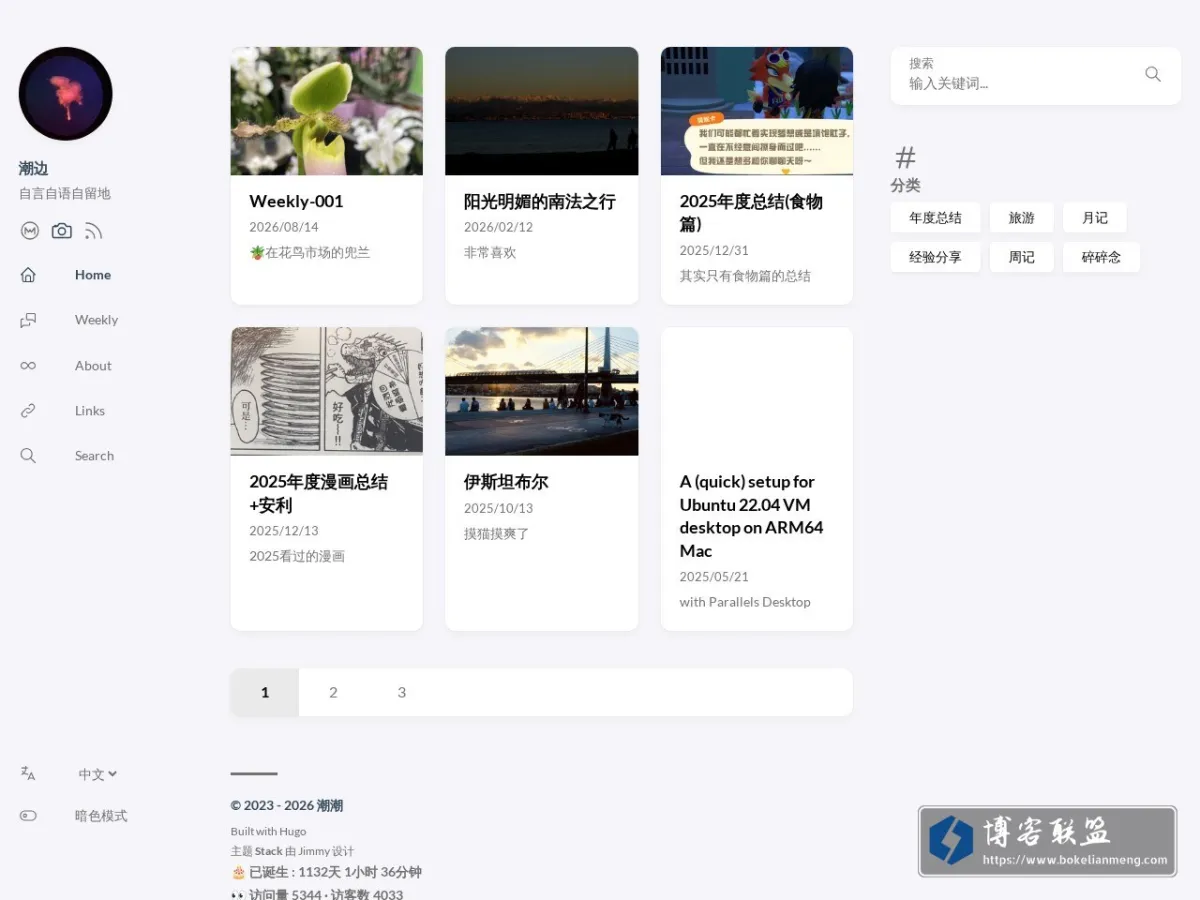Go to pagination page 3
The width and height of the screenshot is (1200, 900).
[402, 692]
